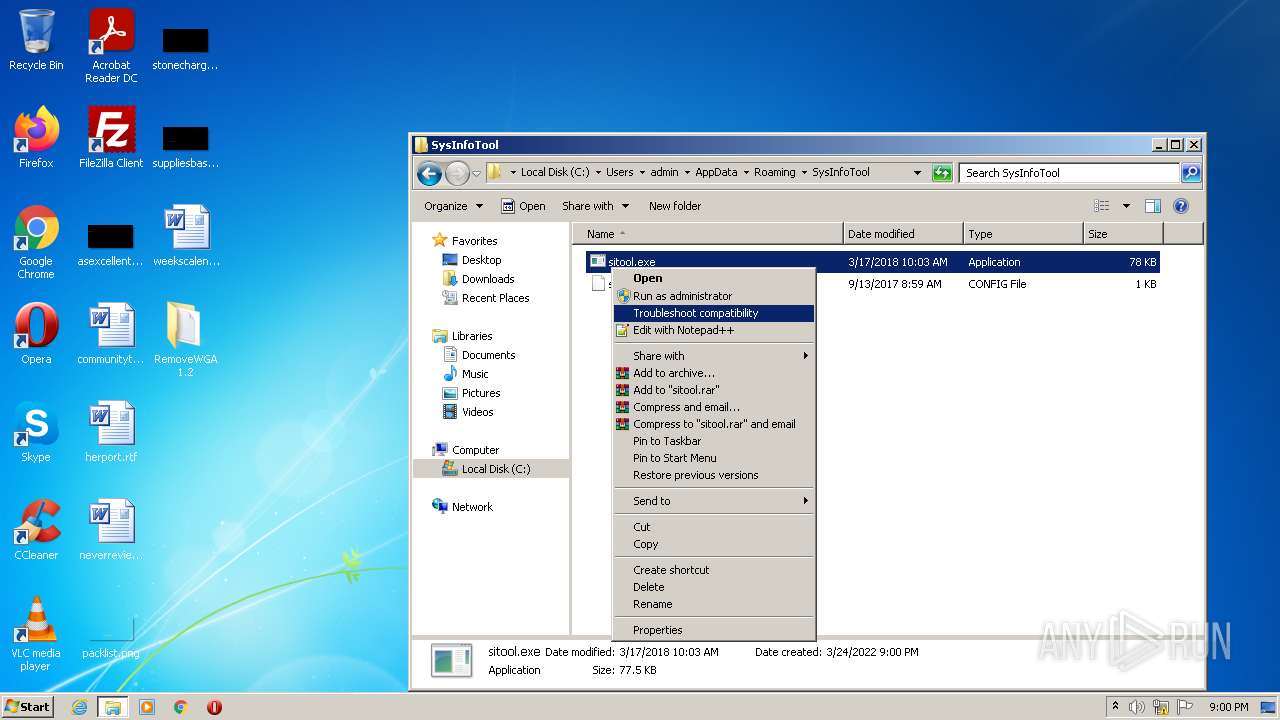Select the herport.rtf document icon
The image size is (1280, 720).
click(x=111, y=432)
